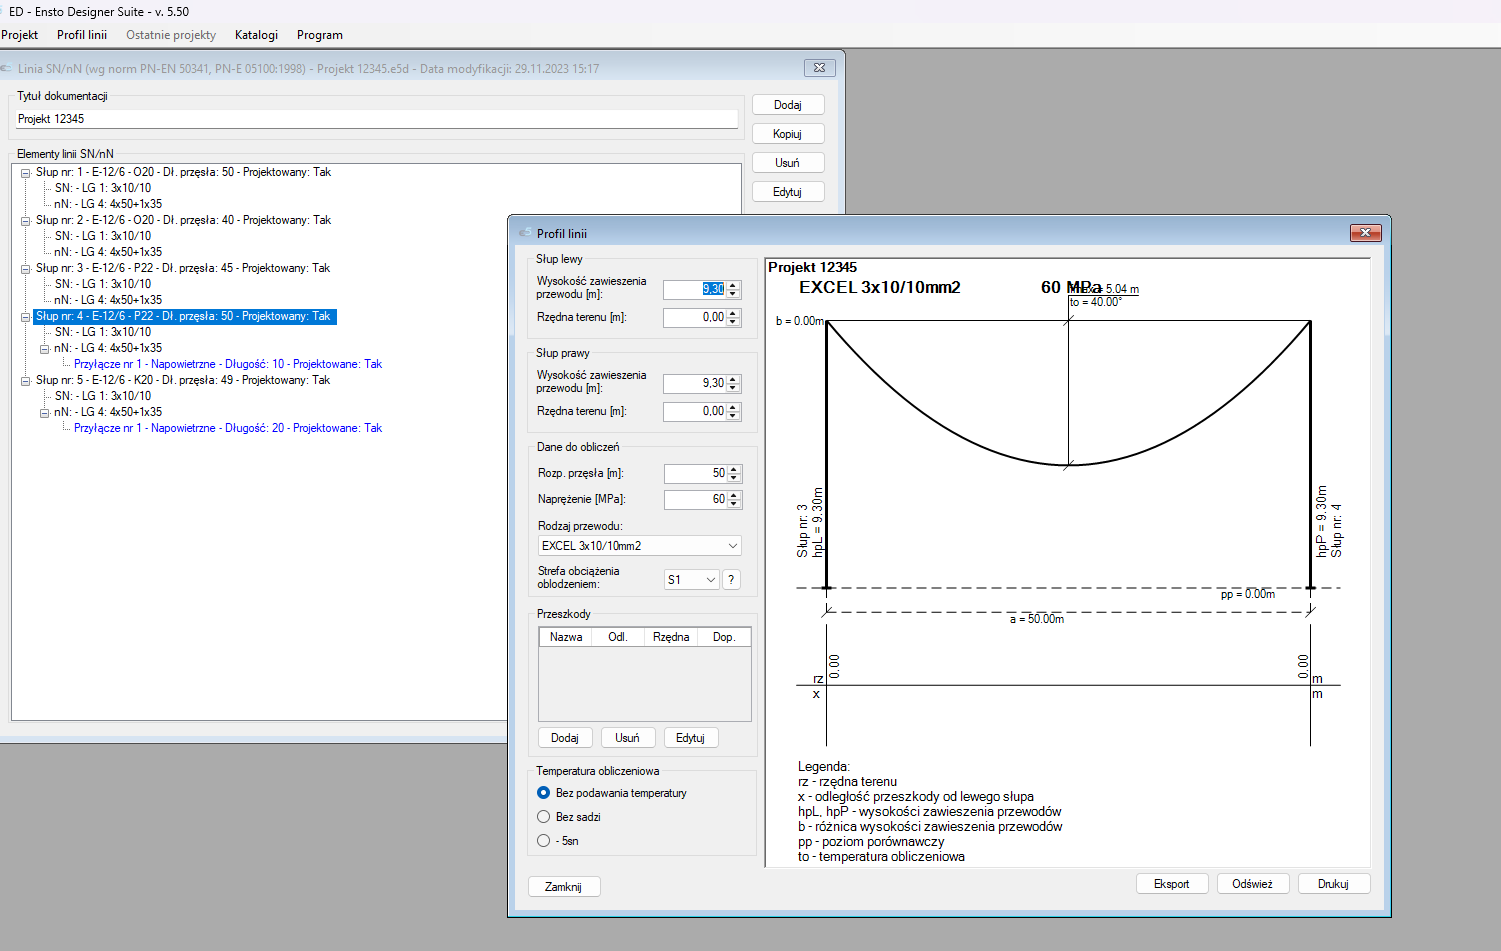Increase Naprężenie MPa value with spinner
1501x951 pixels.
[x=734, y=495]
